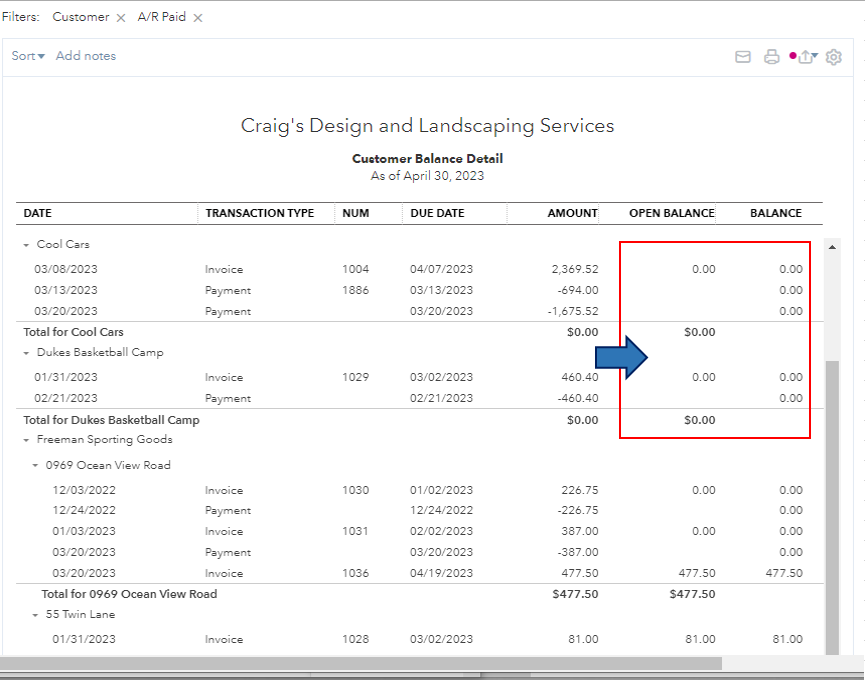The image size is (865, 680).
Task: Click the 2,369.52 invoice amount
Action: point(575,269)
